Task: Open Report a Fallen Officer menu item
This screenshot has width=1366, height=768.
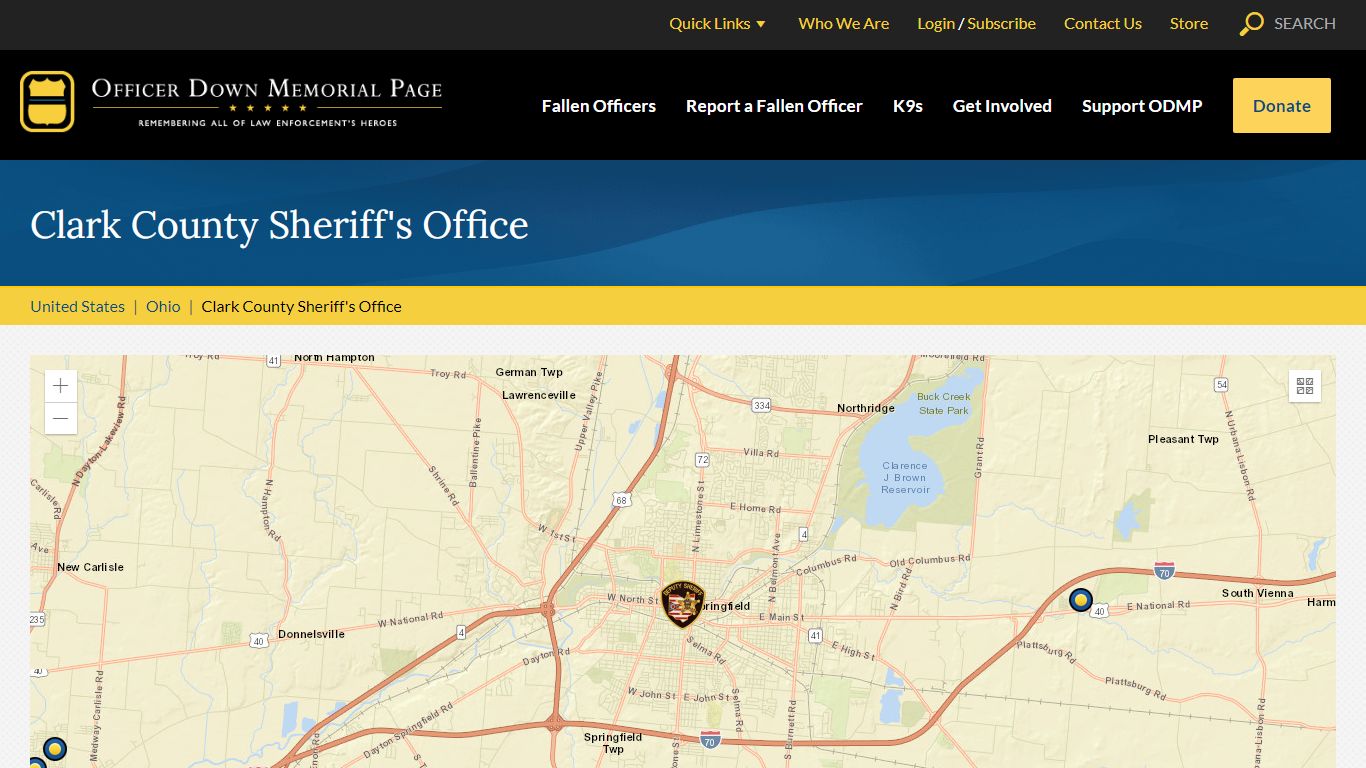Action: coord(774,106)
